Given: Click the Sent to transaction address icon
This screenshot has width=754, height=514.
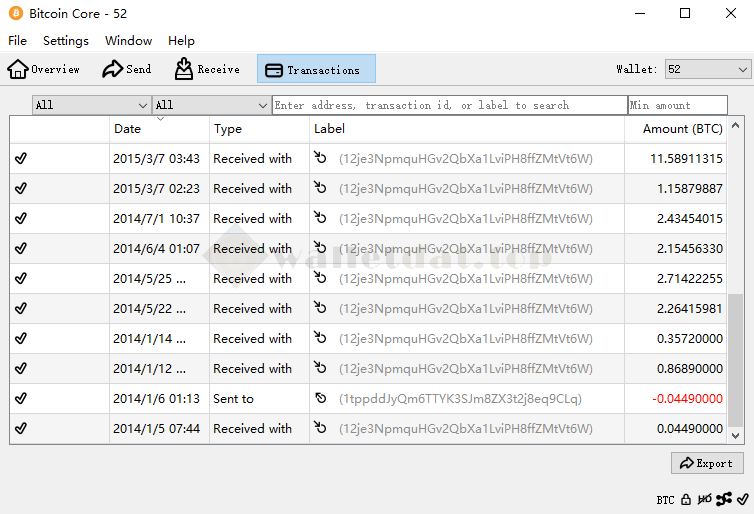Looking at the screenshot, I should coord(320,399).
